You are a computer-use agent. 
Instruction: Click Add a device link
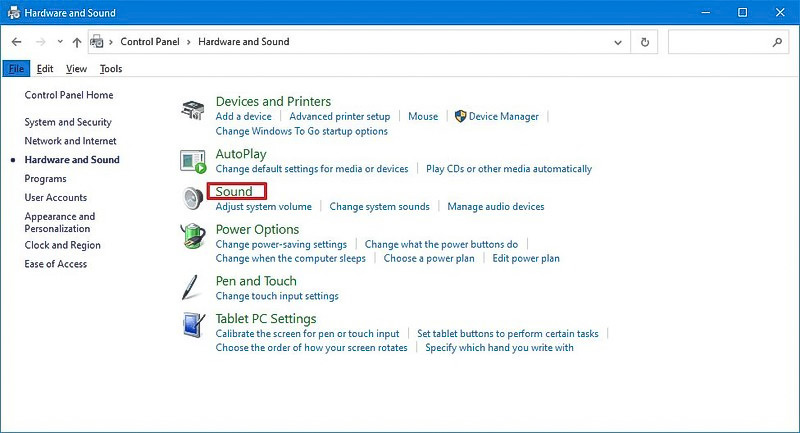pos(243,116)
